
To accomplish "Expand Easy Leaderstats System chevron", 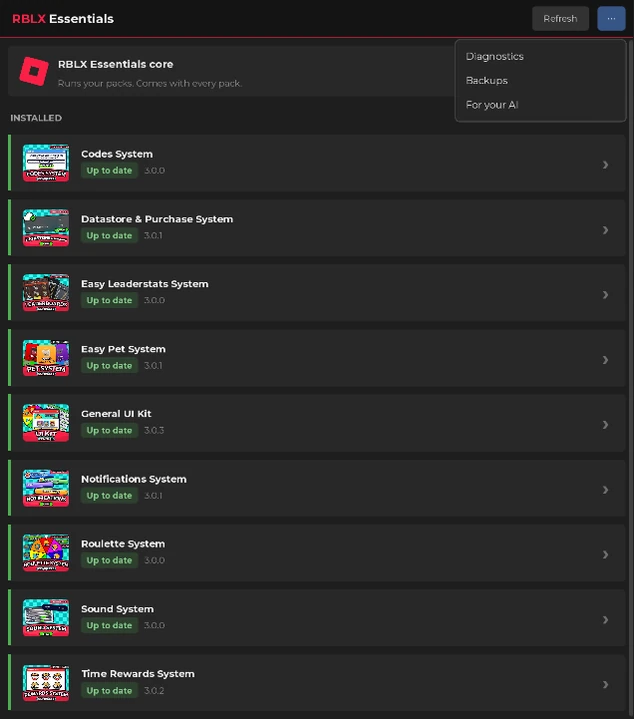I will 606,294.
